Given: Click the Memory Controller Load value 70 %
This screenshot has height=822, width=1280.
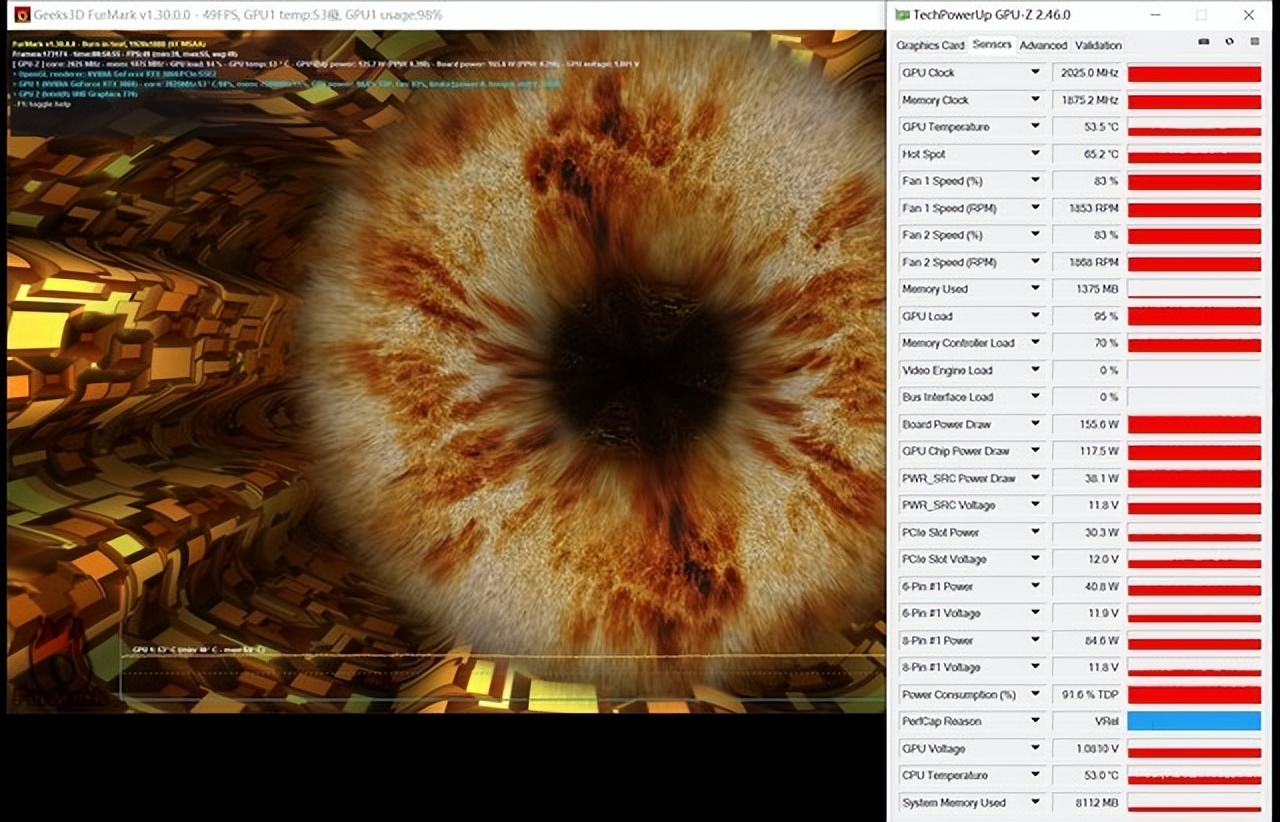Looking at the screenshot, I should coord(1087,343).
